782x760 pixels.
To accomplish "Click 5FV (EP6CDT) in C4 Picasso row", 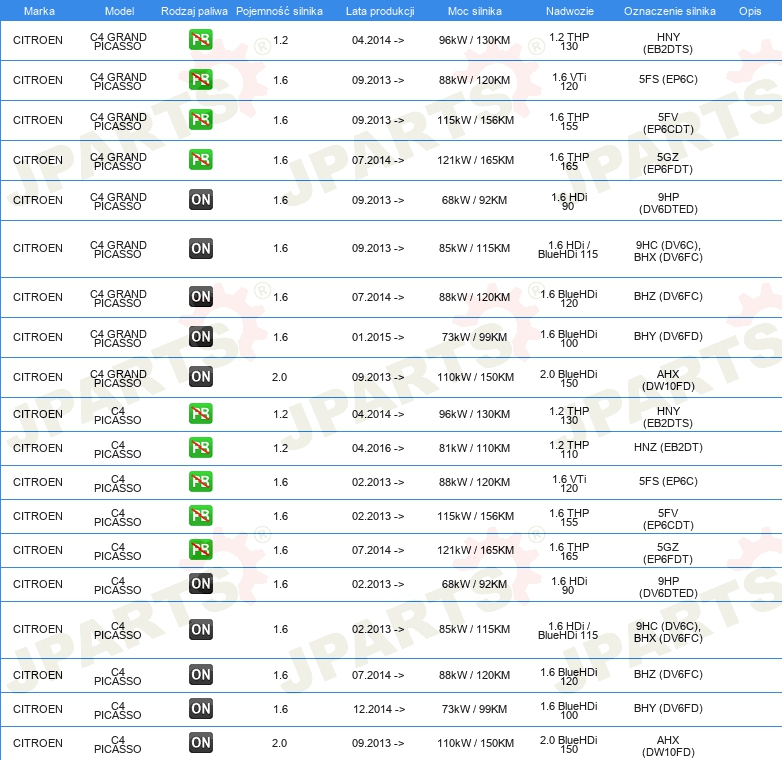I will (668, 519).
